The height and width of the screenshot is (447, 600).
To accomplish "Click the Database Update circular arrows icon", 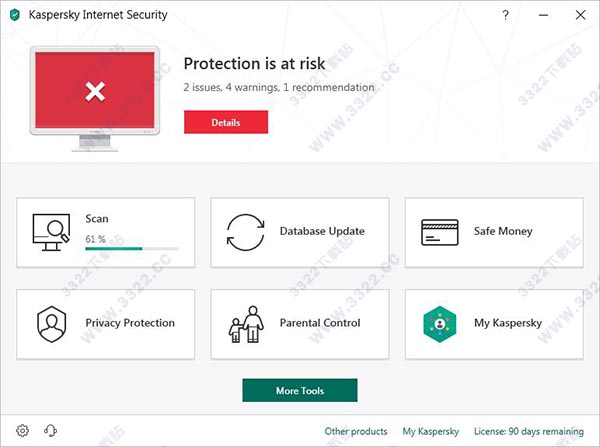I will tap(245, 231).
